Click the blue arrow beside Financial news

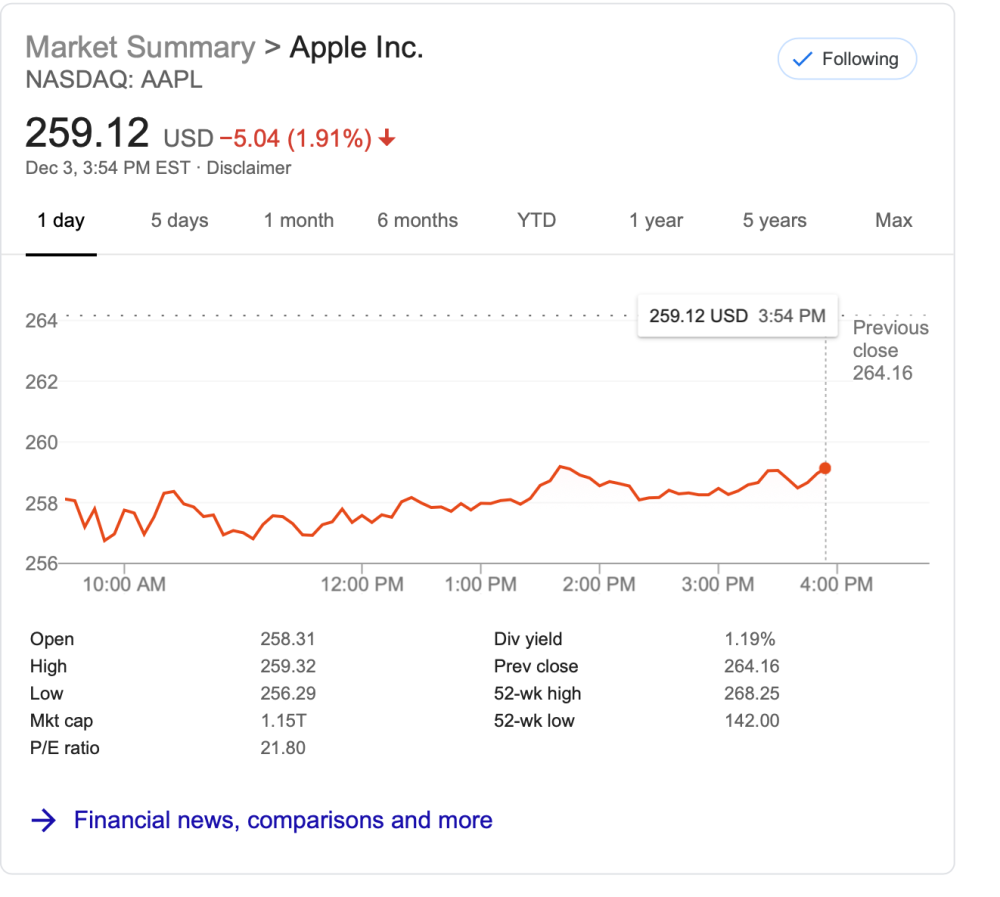pos(43,821)
